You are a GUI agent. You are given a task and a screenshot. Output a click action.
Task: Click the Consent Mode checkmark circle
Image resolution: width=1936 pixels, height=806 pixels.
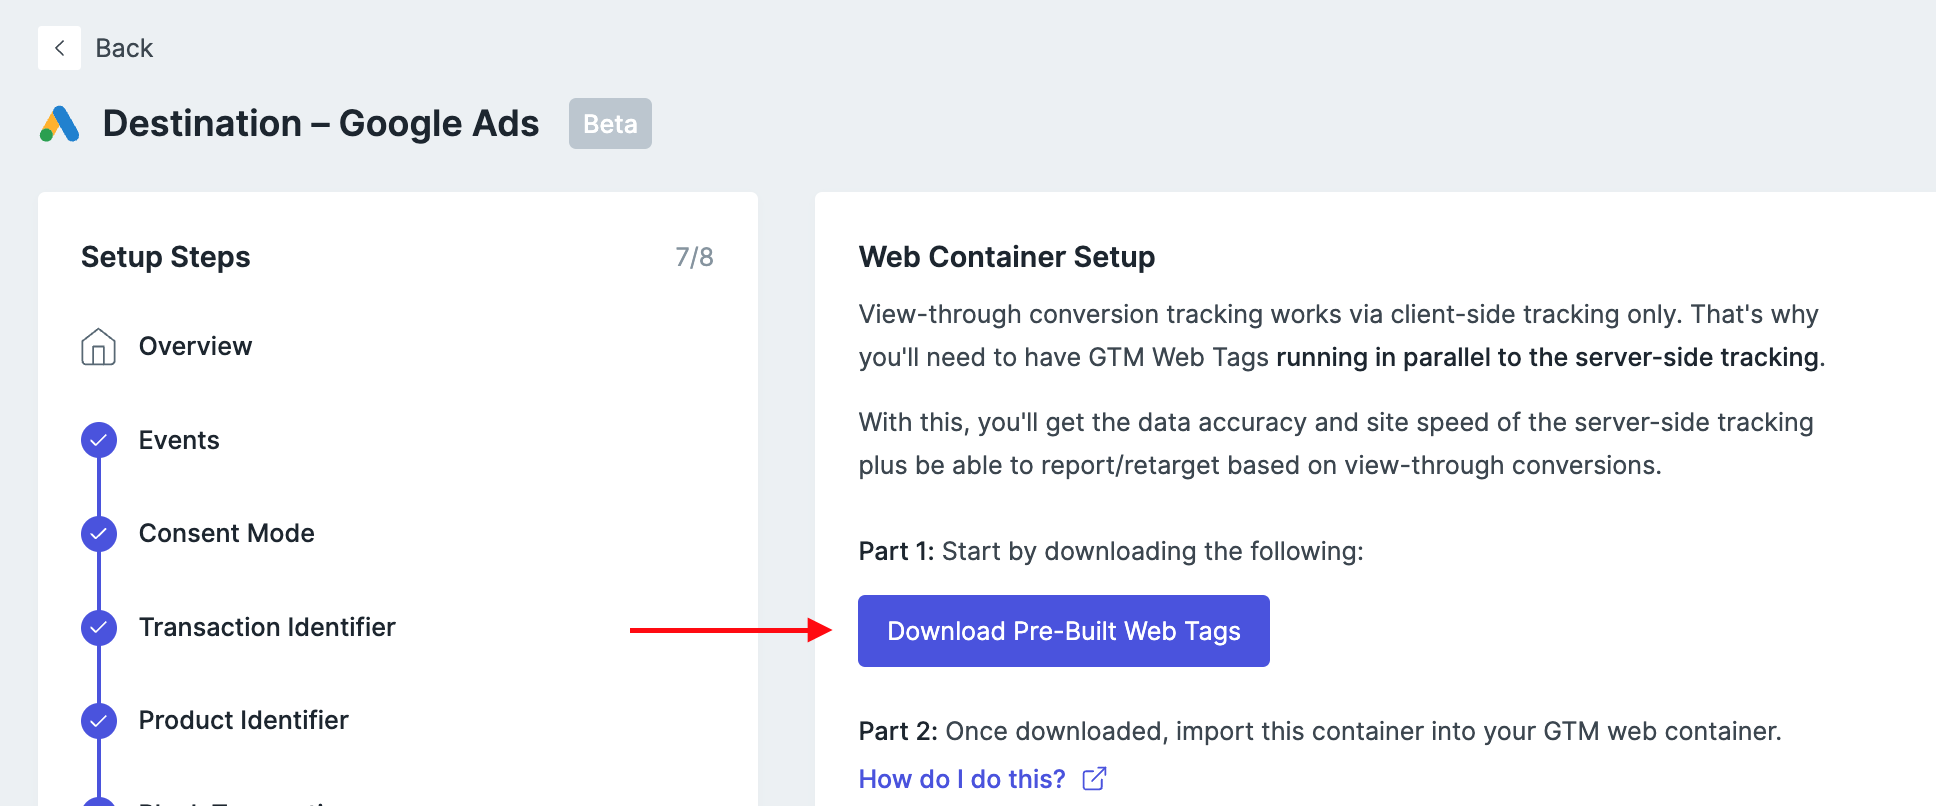(x=98, y=533)
